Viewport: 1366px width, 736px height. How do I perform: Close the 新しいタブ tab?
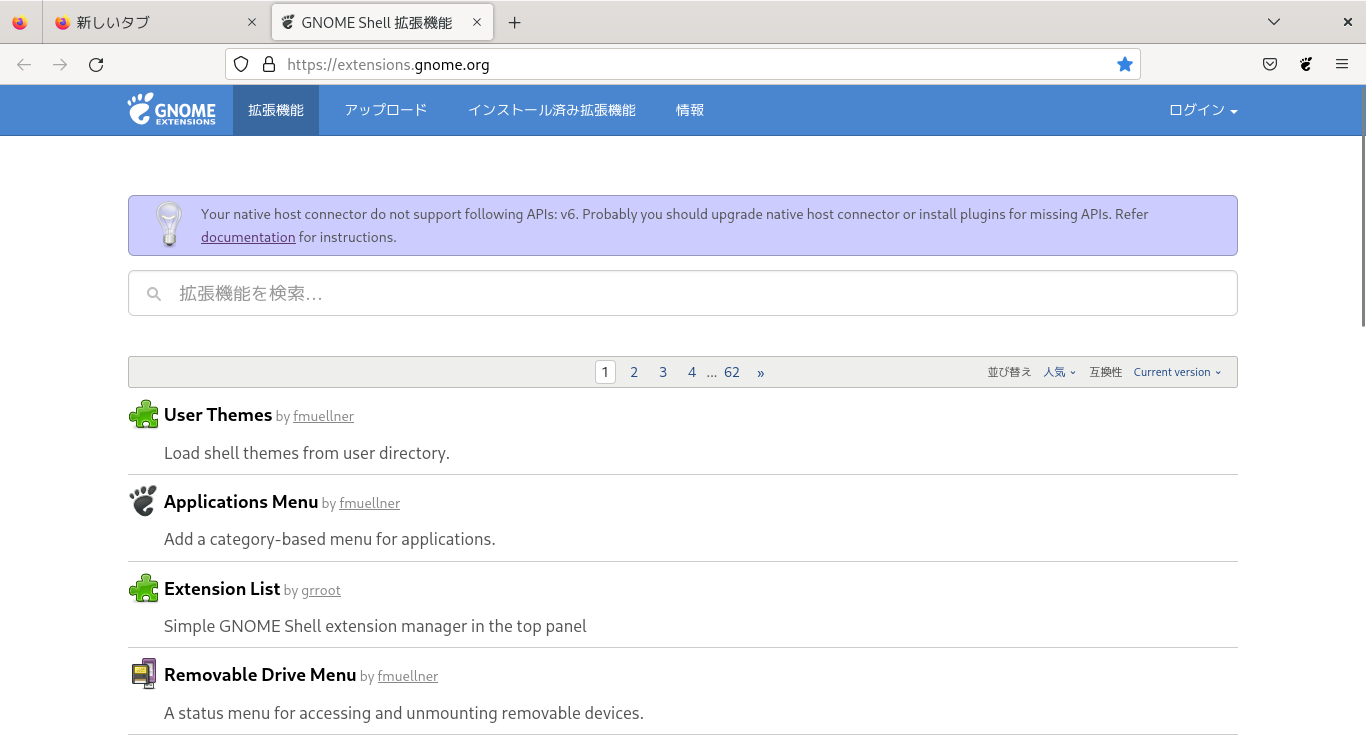(x=252, y=22)
